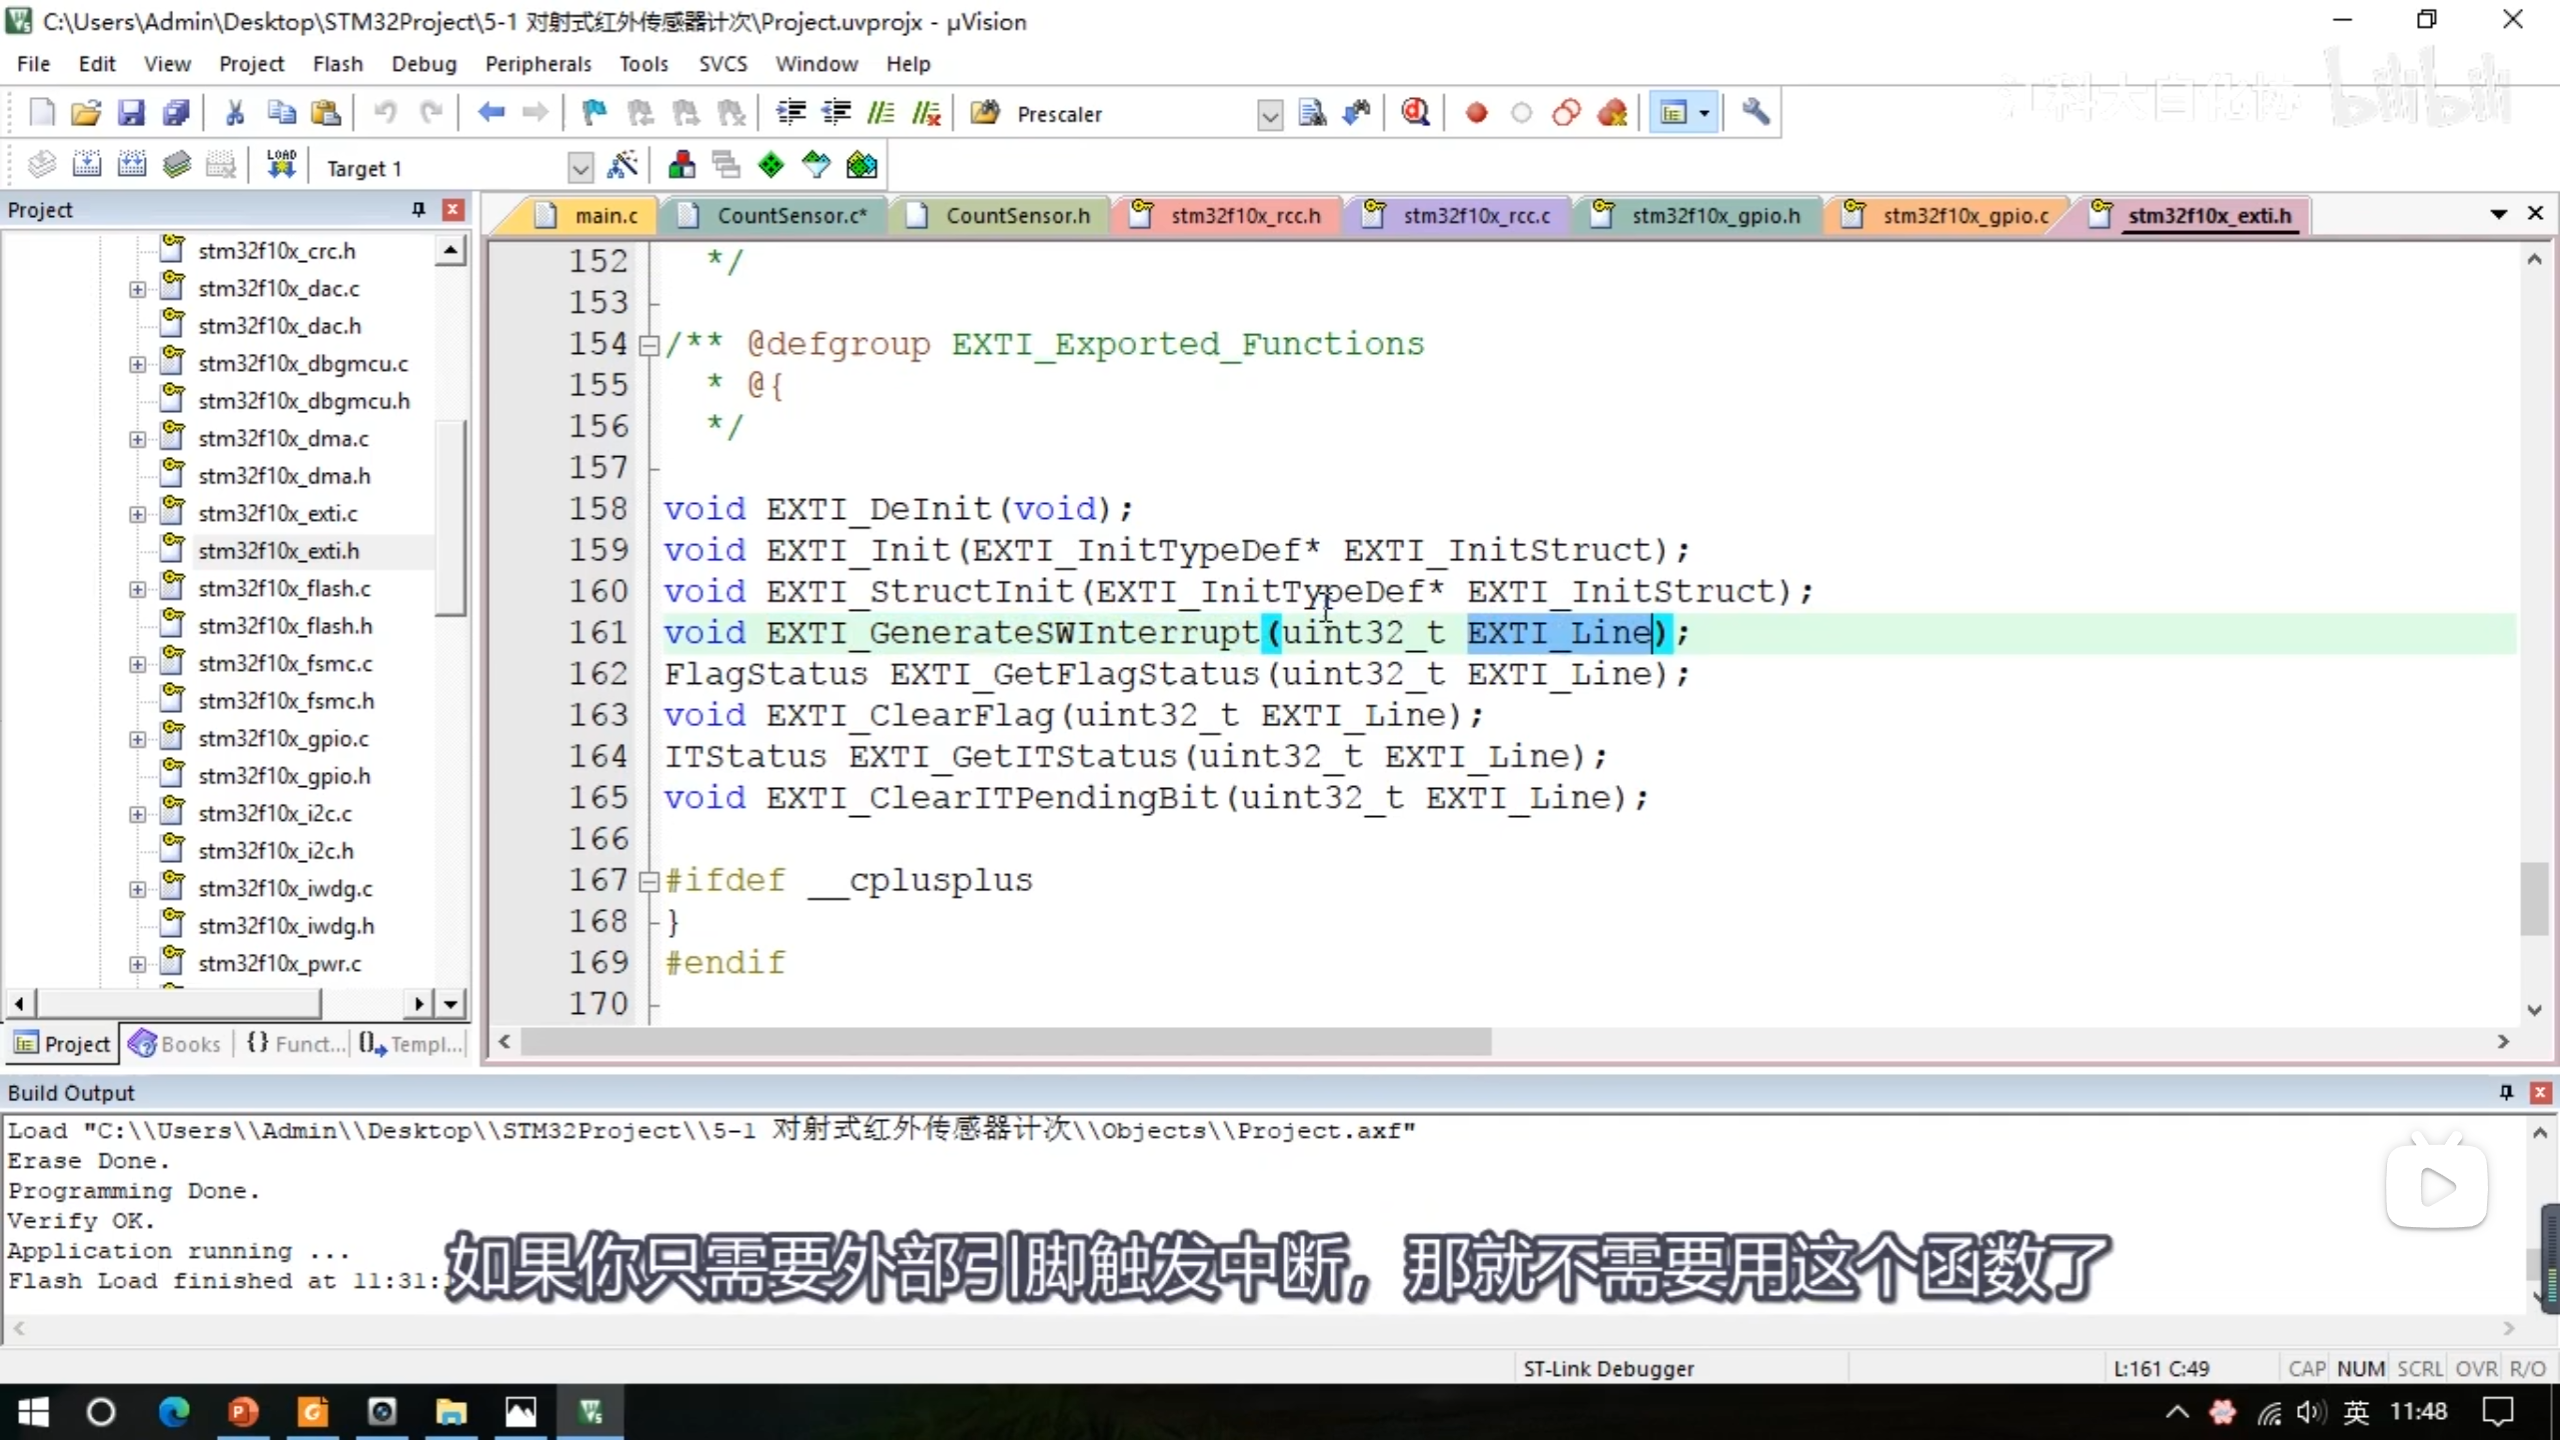Switch to the CountSensor.c* tab
The width and height of the screenshot is (2560, 1440).
point(790,216)
